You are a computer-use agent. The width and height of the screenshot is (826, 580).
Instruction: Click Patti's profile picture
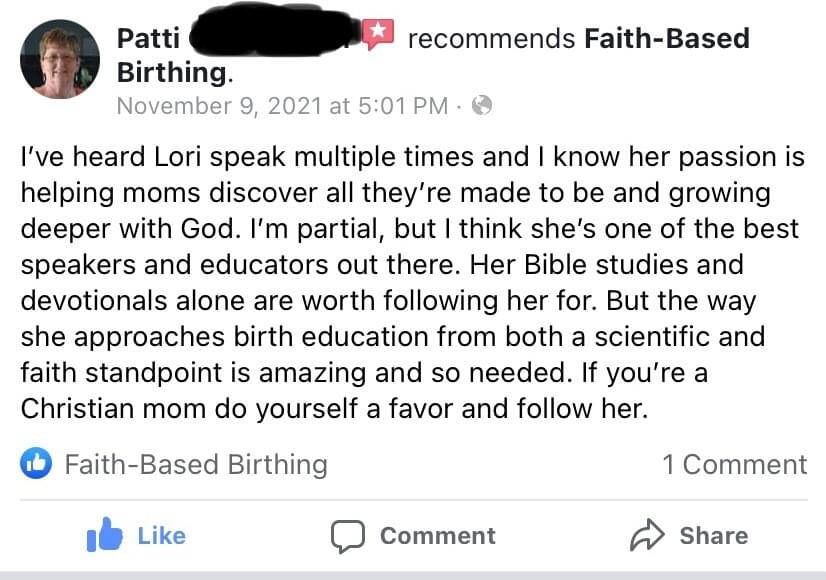pyautogui.click(x=60, y=59)
